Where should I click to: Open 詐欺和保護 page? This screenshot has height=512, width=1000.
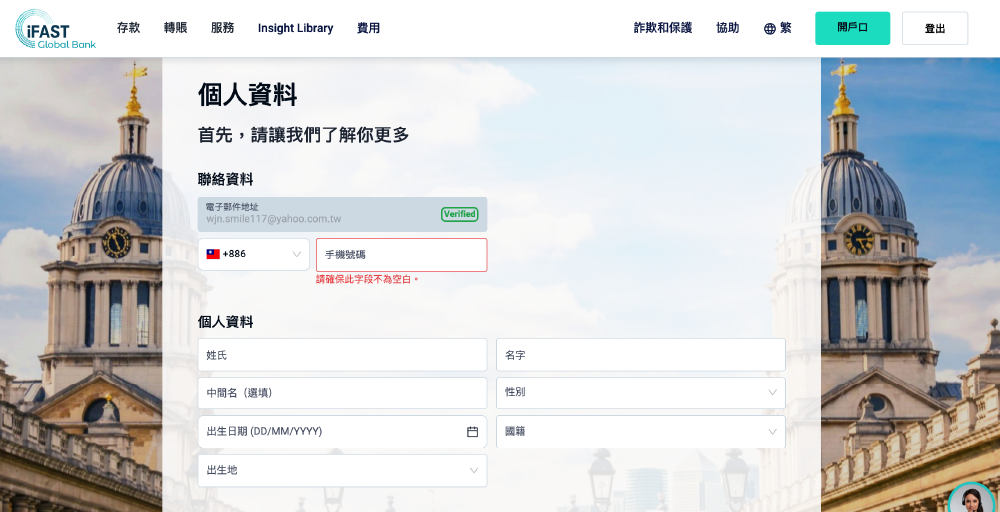click(x=663, y=28)
